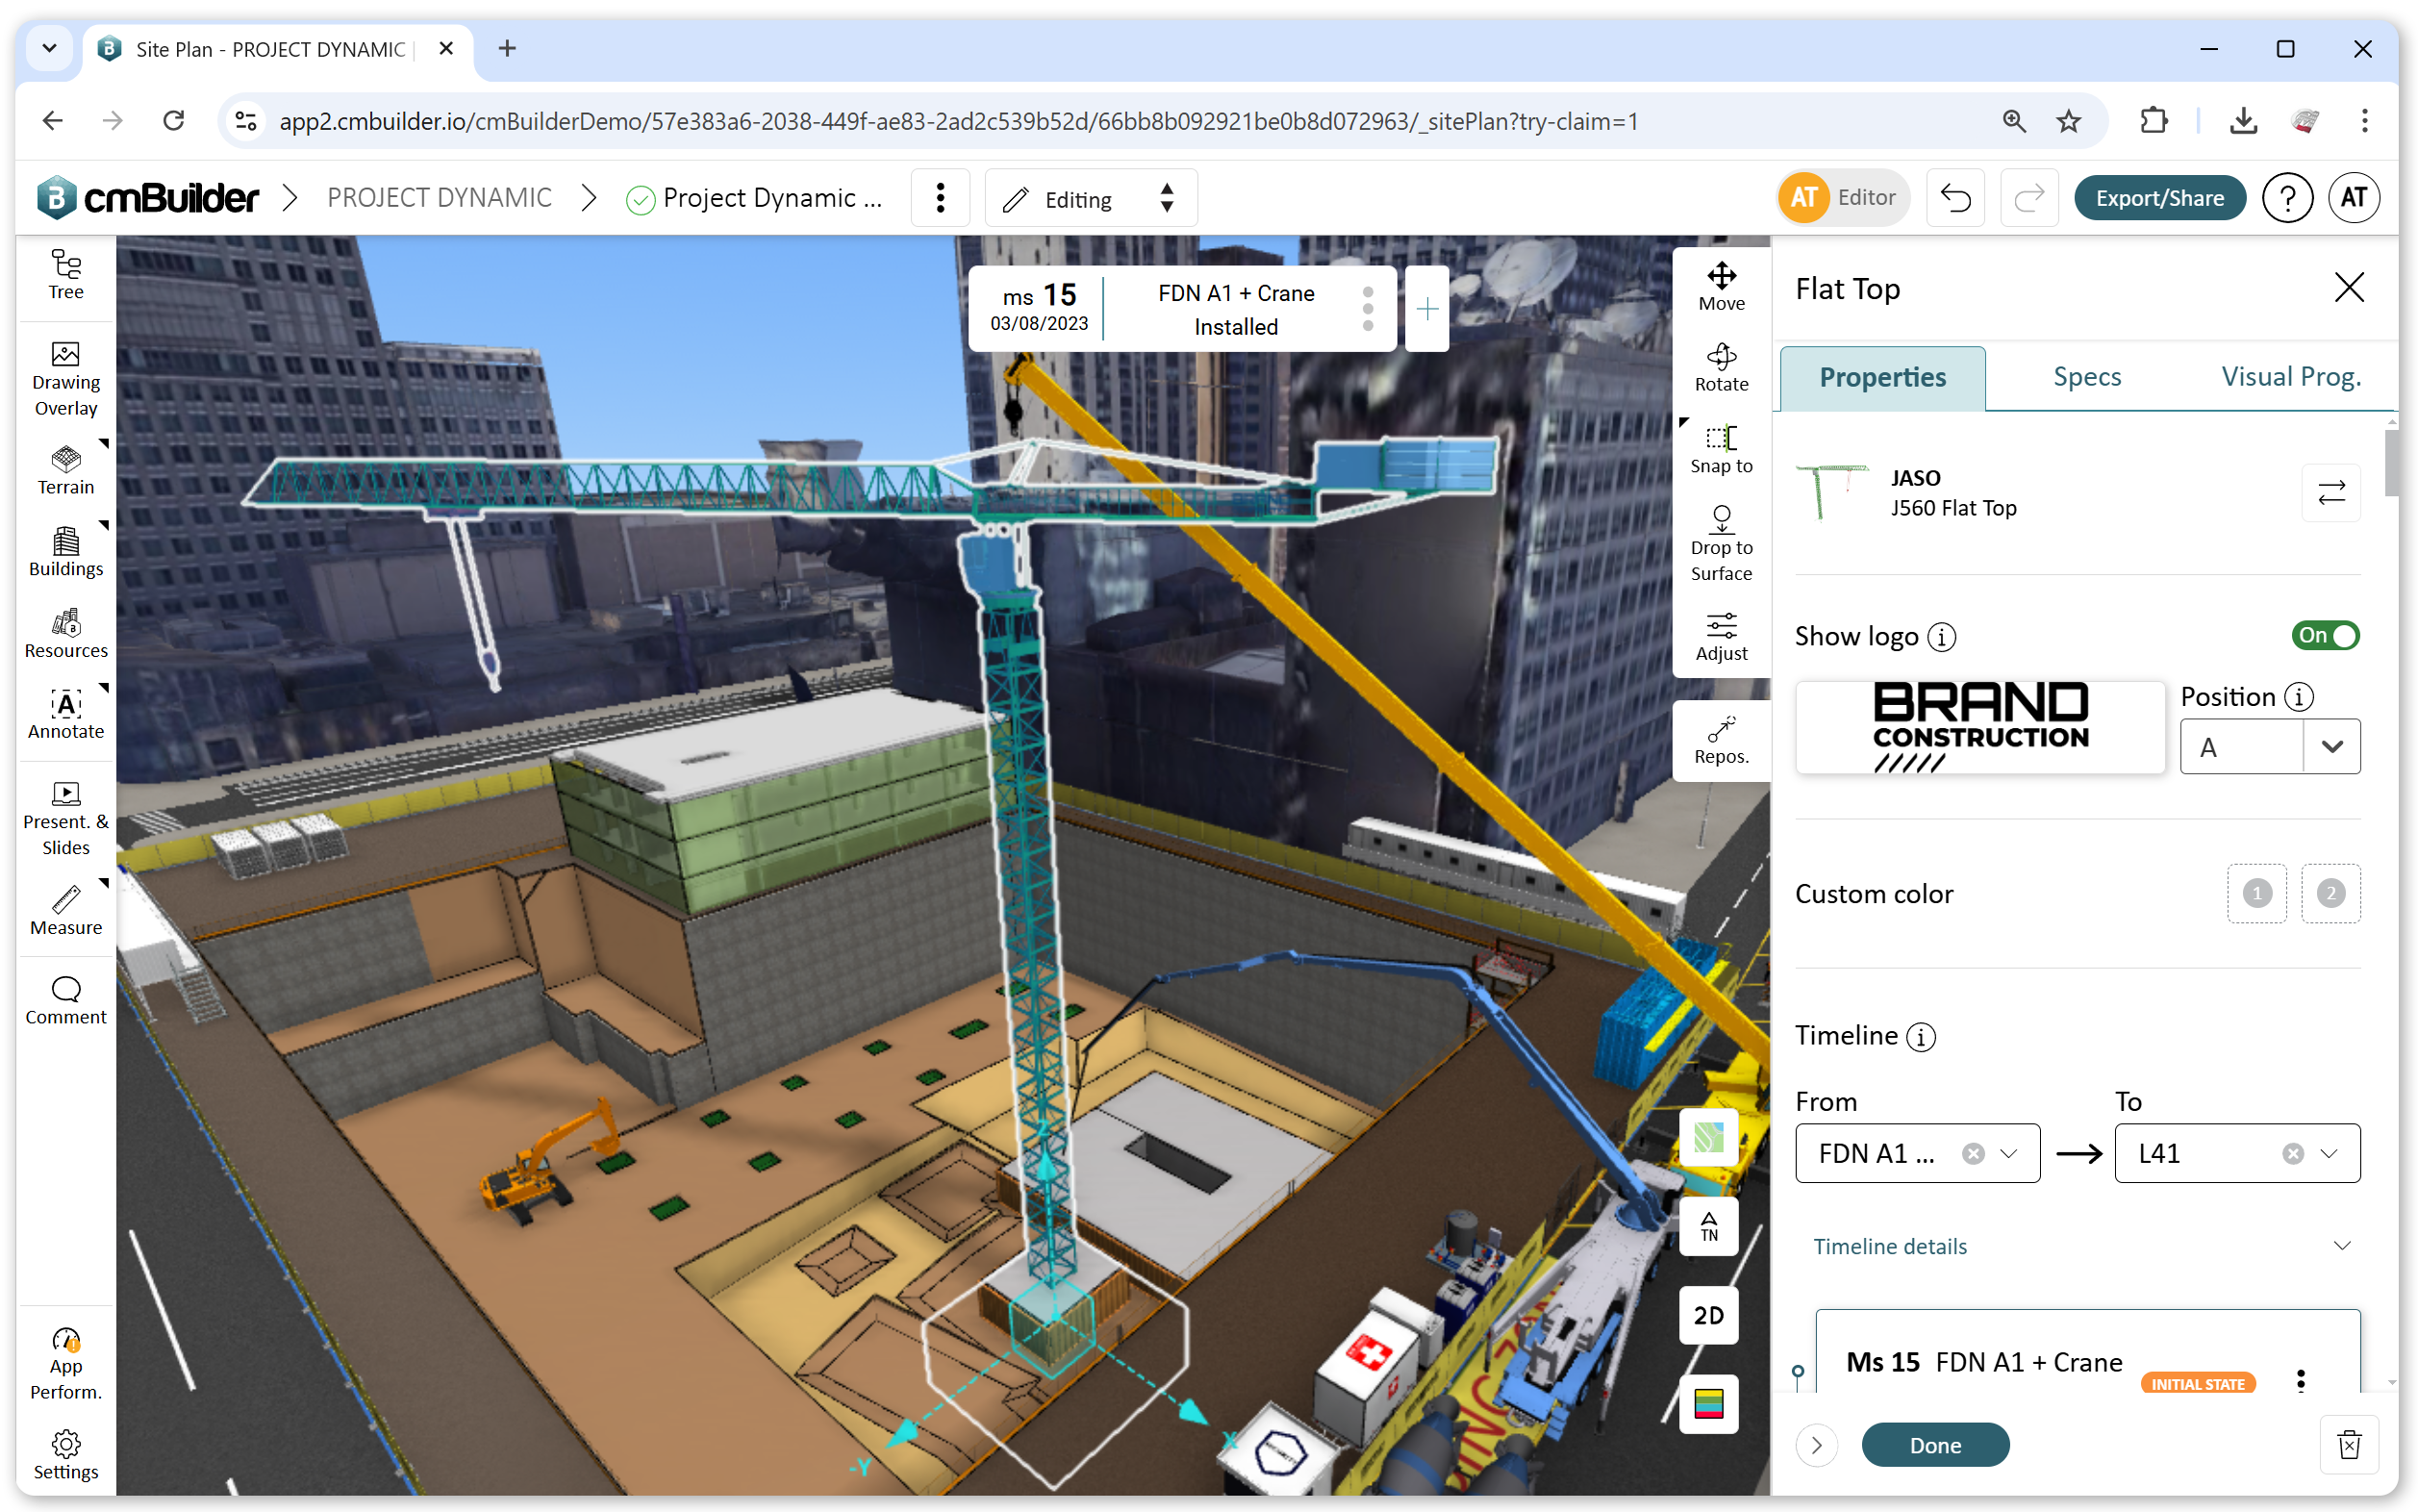2418x1512 pixels.
Task: Select the Annotate tool
Action: [66, 714]
